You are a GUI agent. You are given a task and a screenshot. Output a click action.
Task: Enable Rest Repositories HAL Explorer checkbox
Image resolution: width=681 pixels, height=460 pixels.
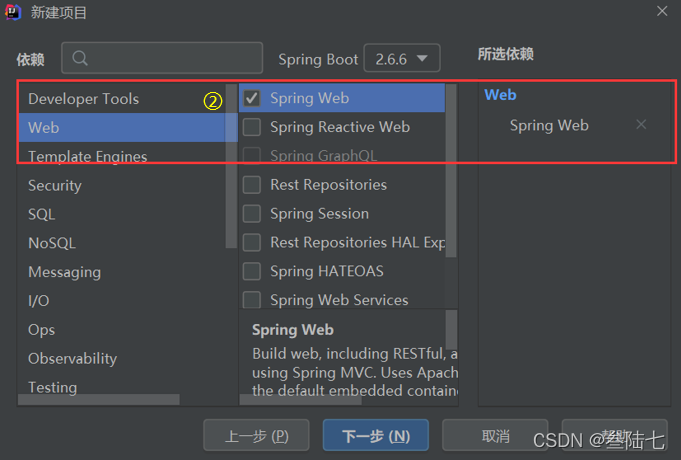coord(252,242)
